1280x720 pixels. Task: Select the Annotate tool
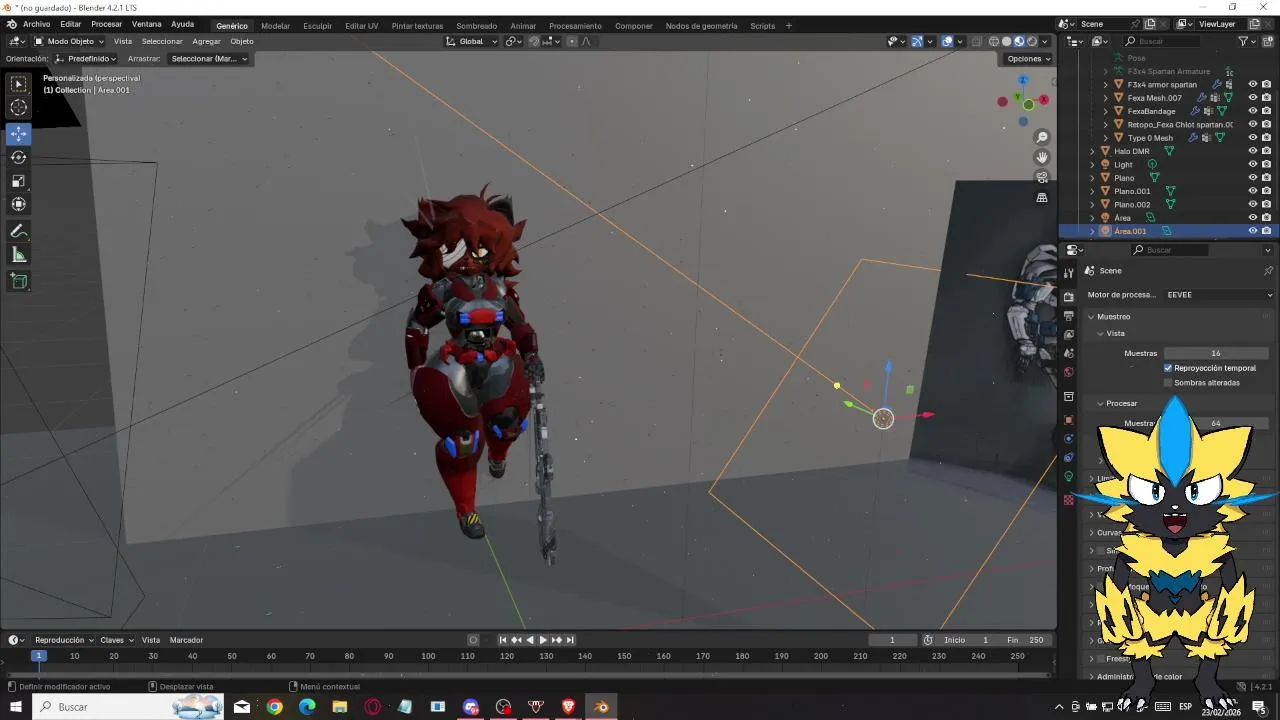pyautogui.click(x=19, y=231)
